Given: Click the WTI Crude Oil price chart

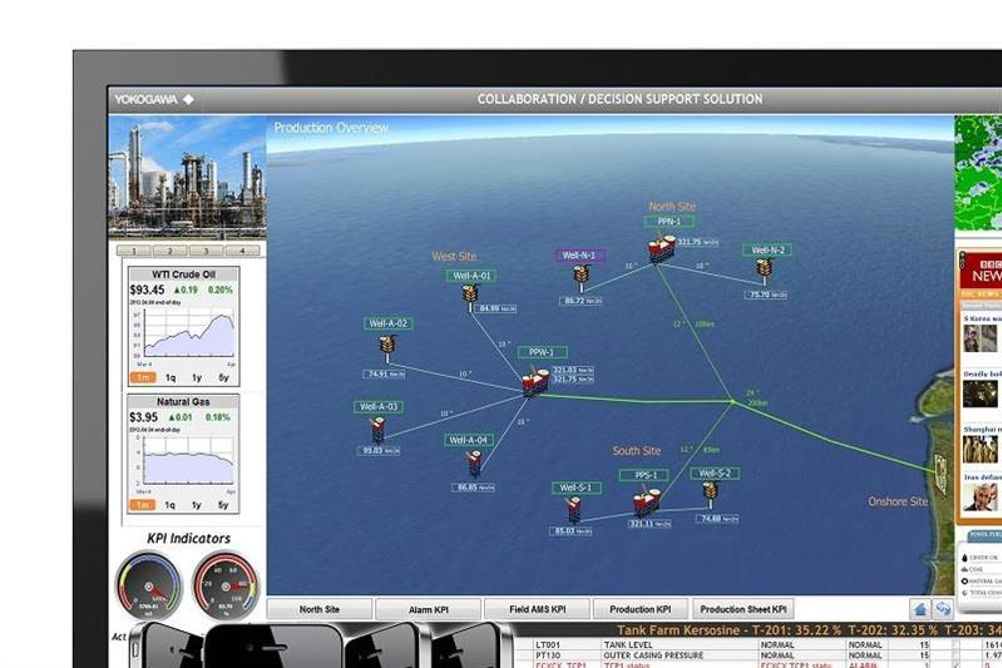Looking at the screenshot, I should click(188, 335).
